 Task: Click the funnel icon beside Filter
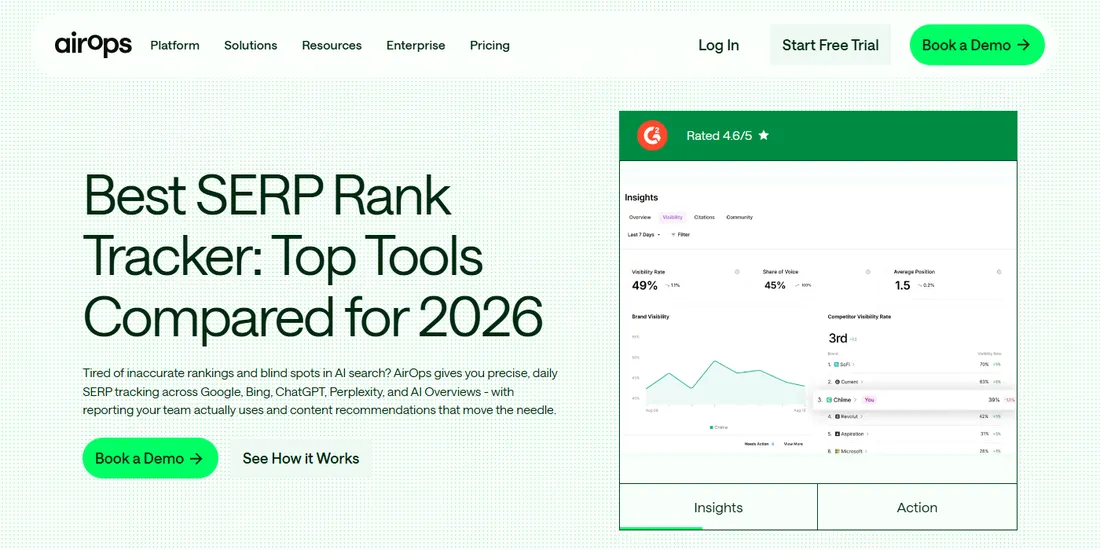pos(673,234)
